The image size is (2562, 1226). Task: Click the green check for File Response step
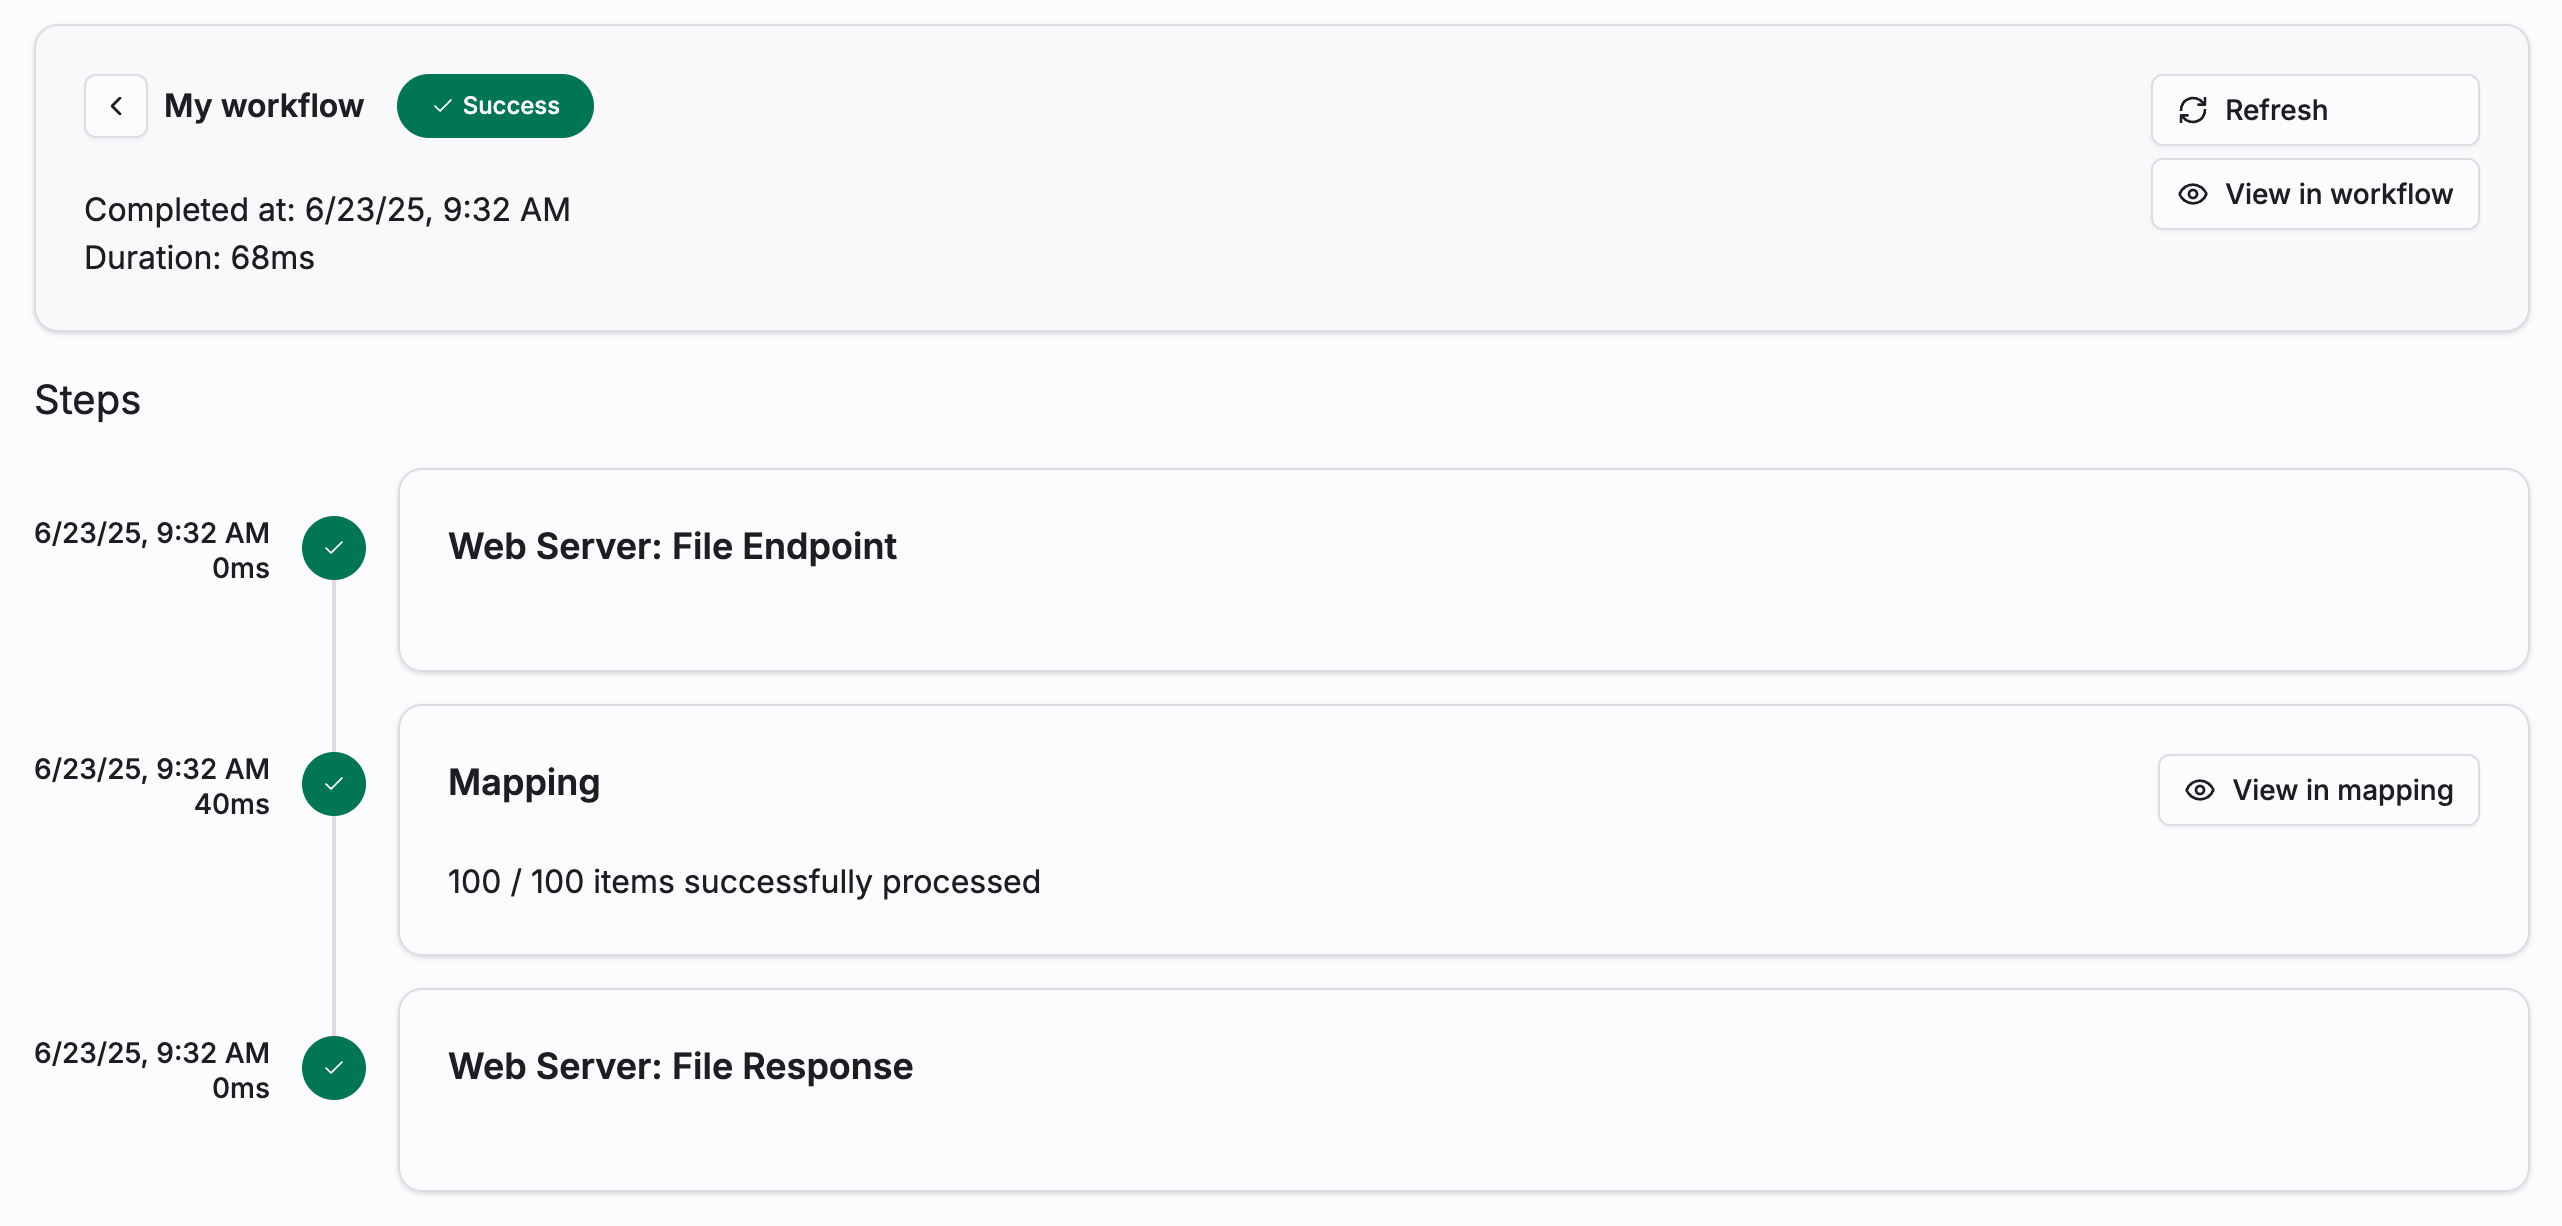(334, 1068)
